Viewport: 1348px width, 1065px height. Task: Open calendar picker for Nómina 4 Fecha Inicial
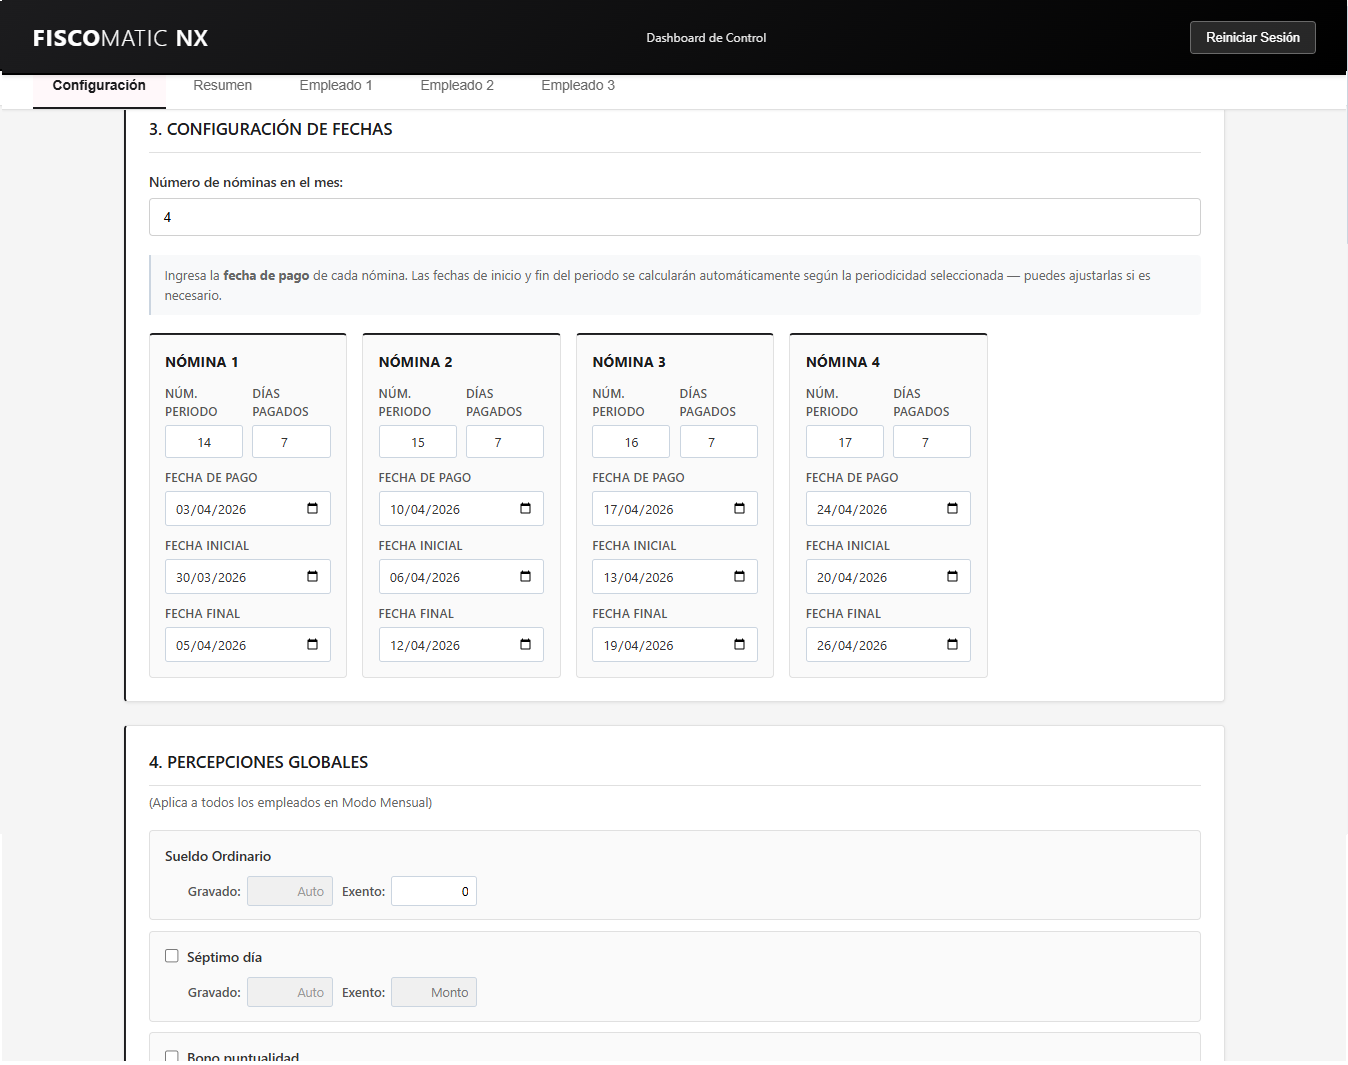point(952,576)
